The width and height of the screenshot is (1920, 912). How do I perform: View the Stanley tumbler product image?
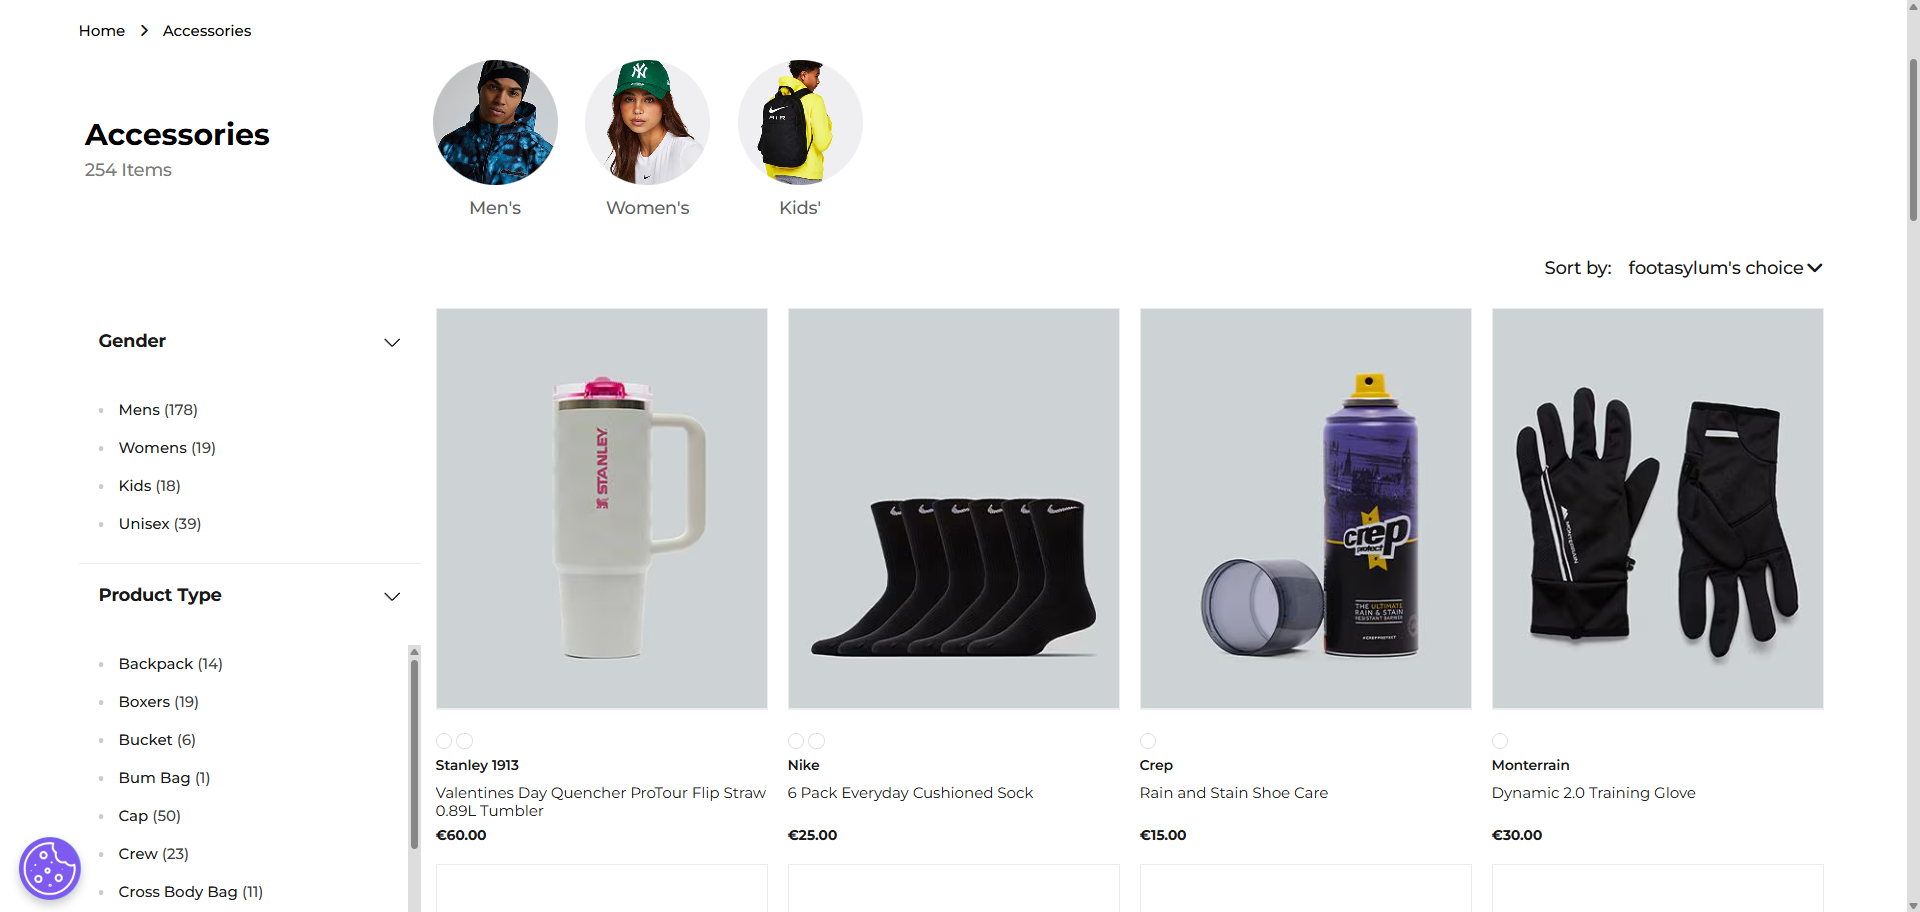pos(602,509)
